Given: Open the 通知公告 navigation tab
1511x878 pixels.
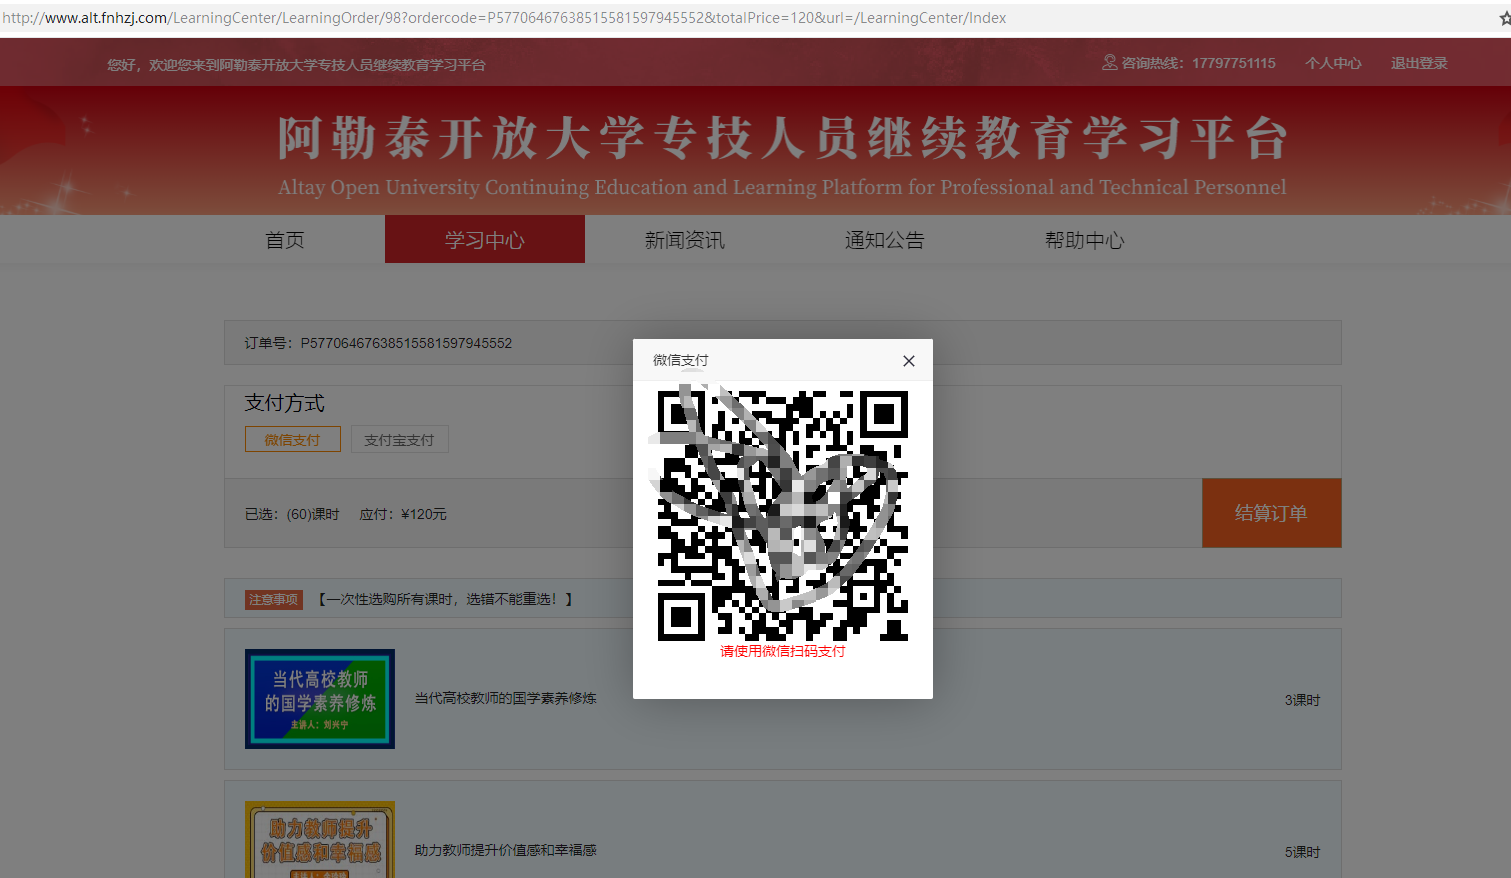Looking at the screenshot, I should tap(885, 240).
